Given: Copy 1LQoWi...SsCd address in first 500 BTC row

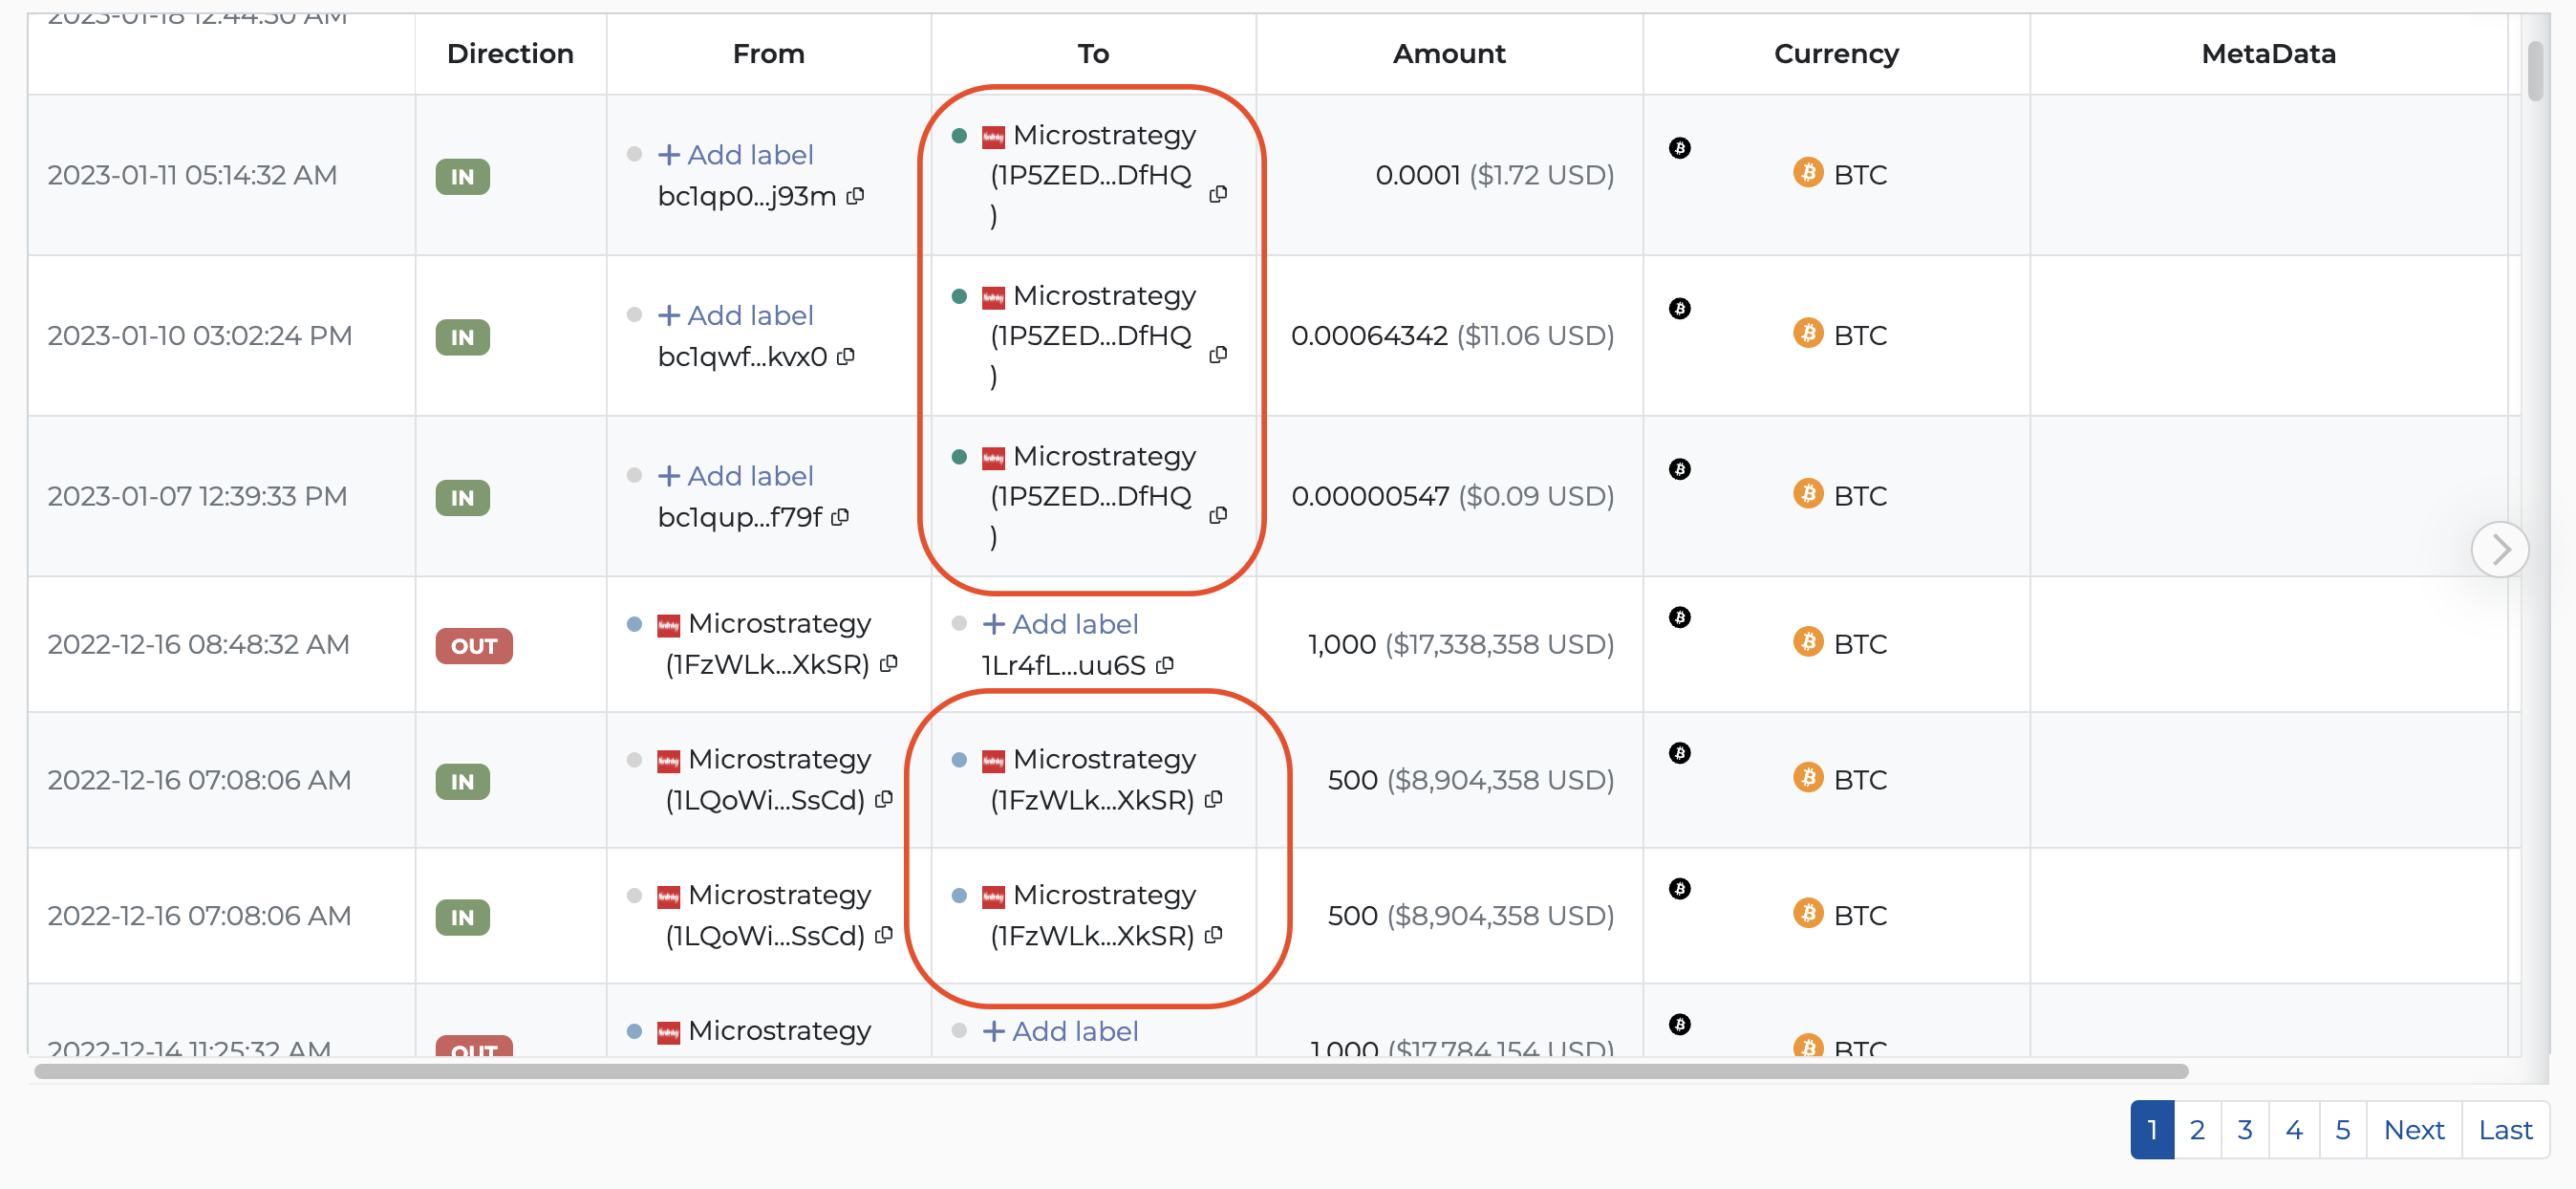Looking at the screenshot, I should click(883, 800).
